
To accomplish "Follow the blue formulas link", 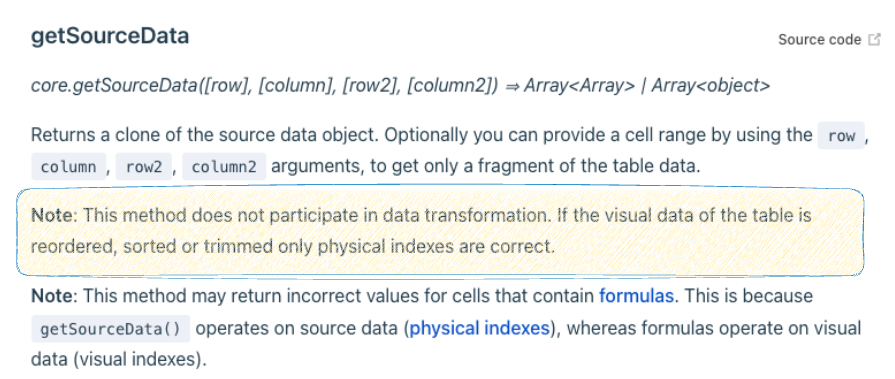I will (636, 296).
